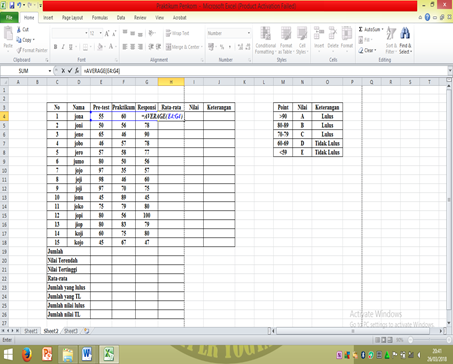453x364 pixels.
Task: Open the font name dropdown
Action: pyautogui.click(x=86, y=33)
